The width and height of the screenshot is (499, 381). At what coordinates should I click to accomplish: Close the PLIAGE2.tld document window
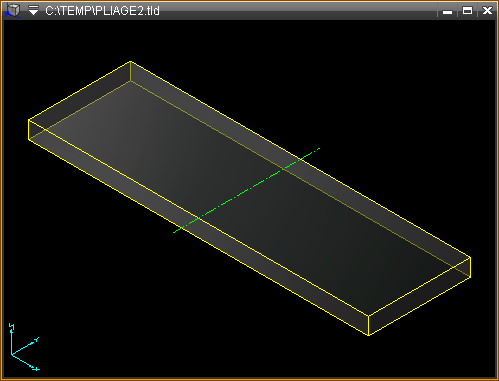click(x=487, y=11)
